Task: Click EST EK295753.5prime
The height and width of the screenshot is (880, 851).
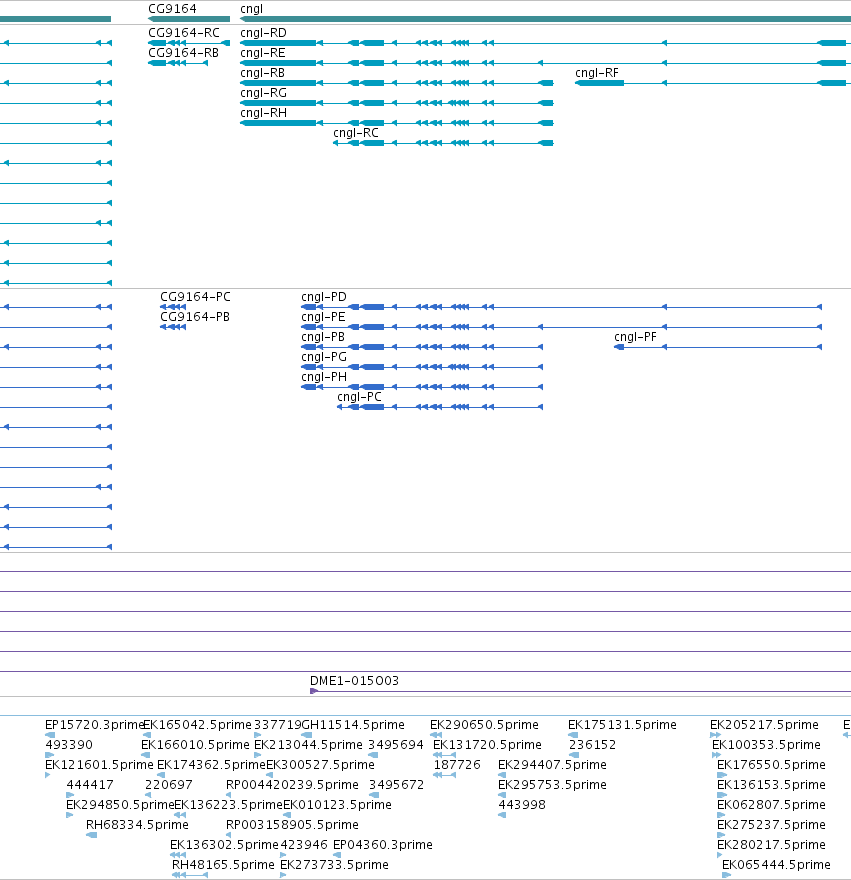Action: [552, 785]
